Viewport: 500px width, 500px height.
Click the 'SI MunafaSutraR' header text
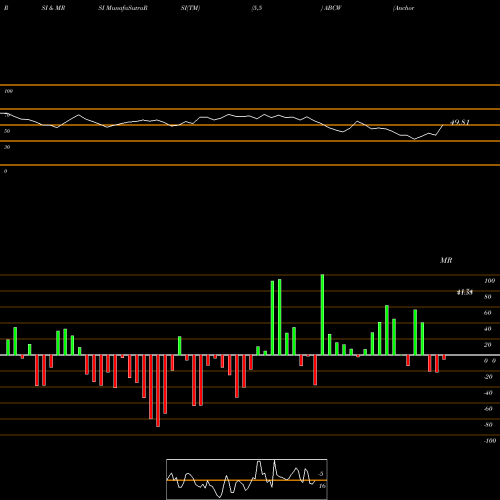pos(123,8)
